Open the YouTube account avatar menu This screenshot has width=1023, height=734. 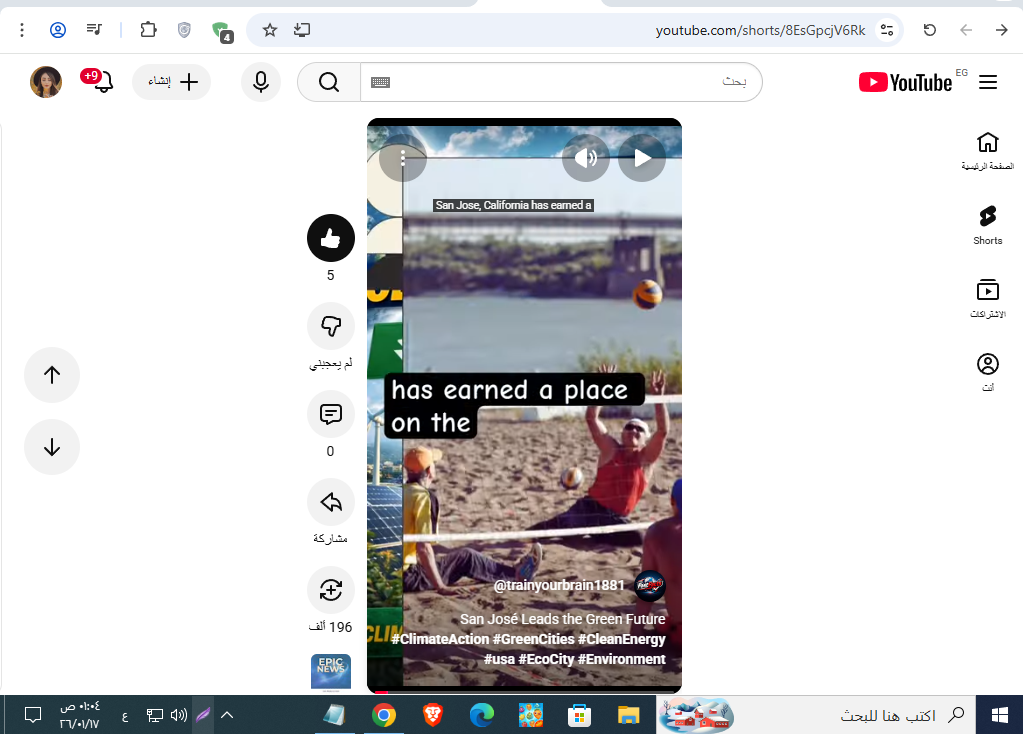coord(46,82)
